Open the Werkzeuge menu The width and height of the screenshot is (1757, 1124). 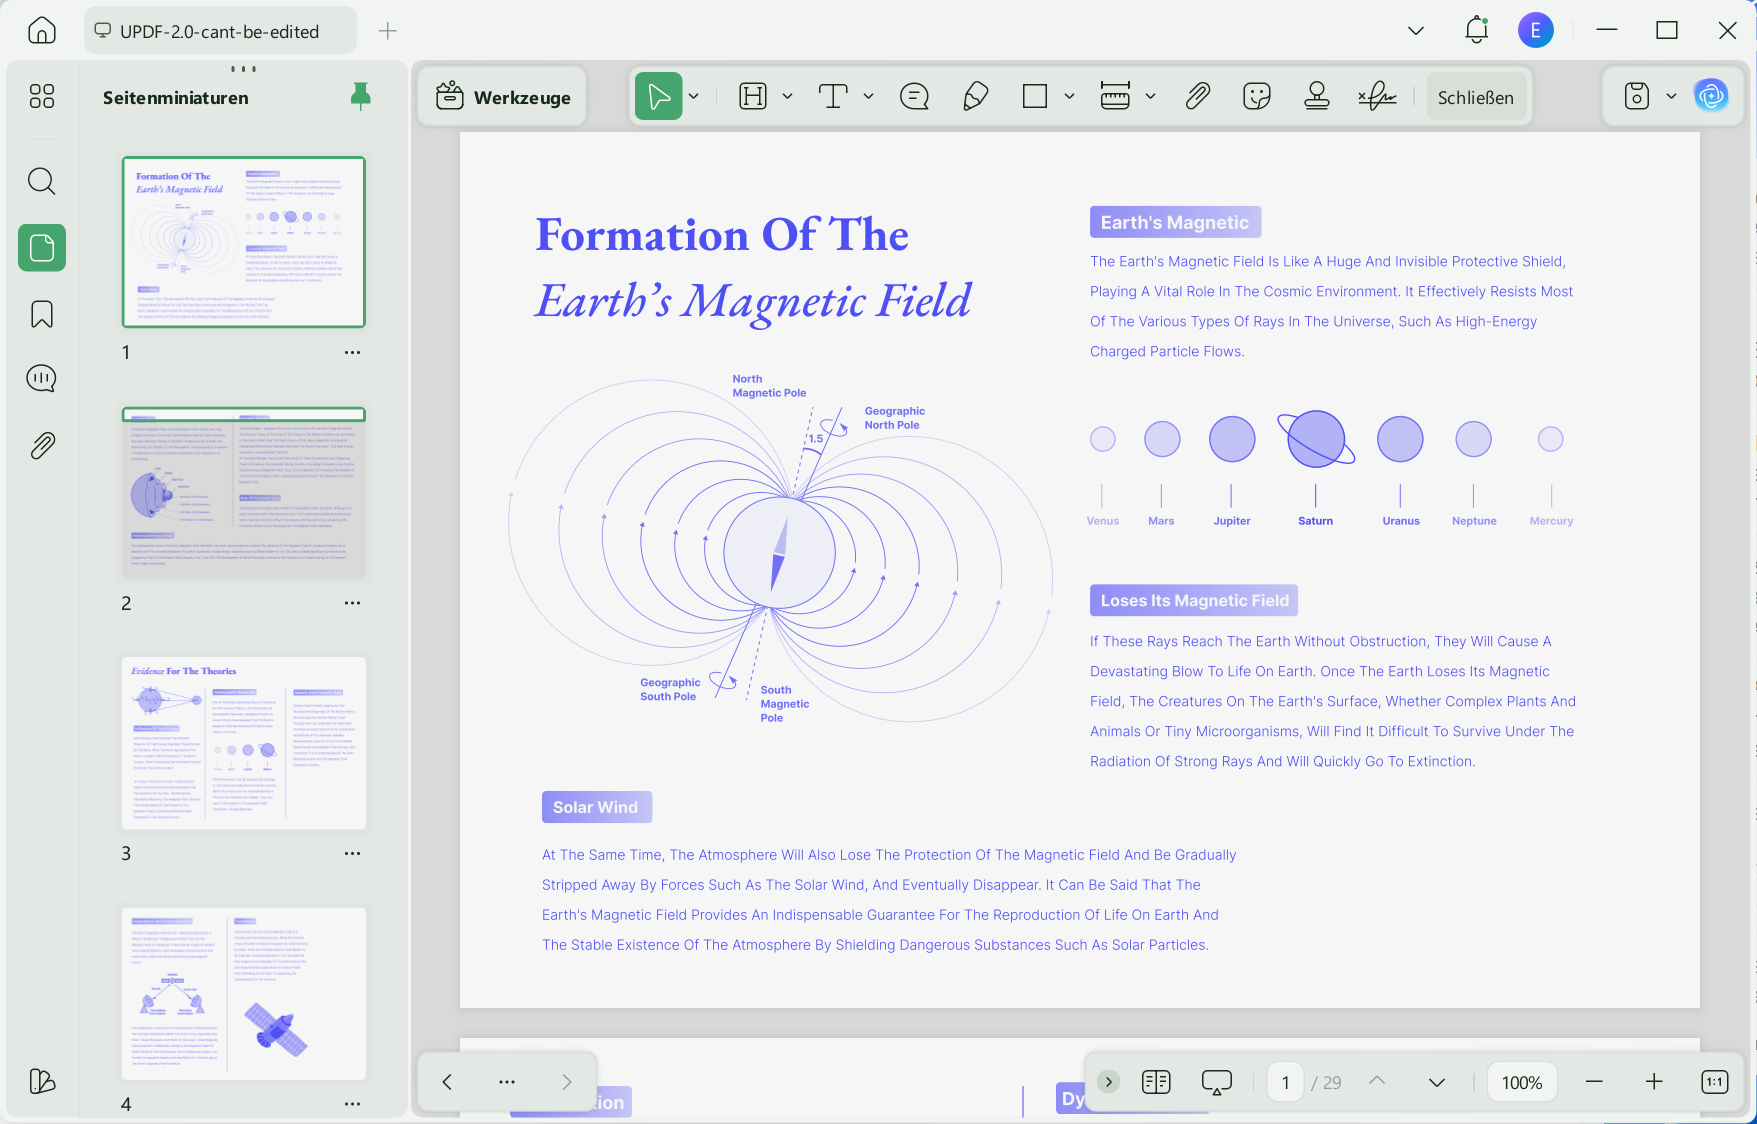[x=501, y=96]
